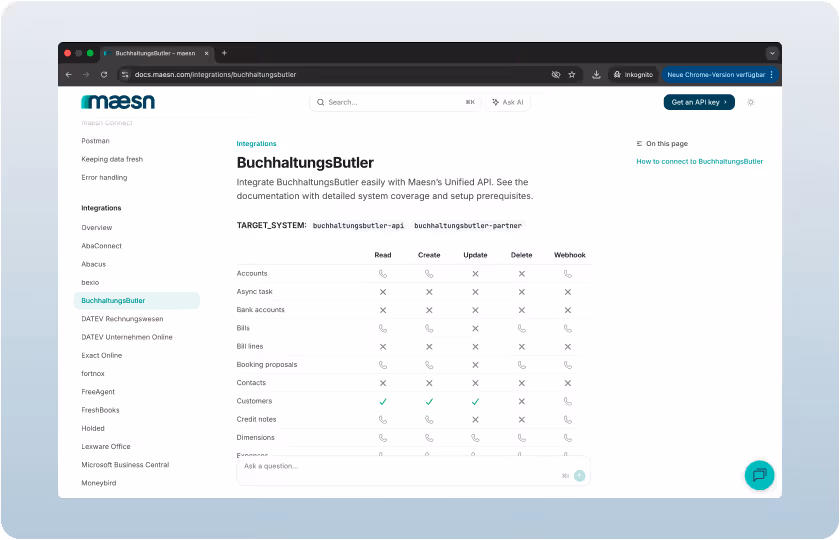Screen dimensions: 840x540
Task: Click Get an API key button
Action: pyautogui.click(x=699, y=102)
